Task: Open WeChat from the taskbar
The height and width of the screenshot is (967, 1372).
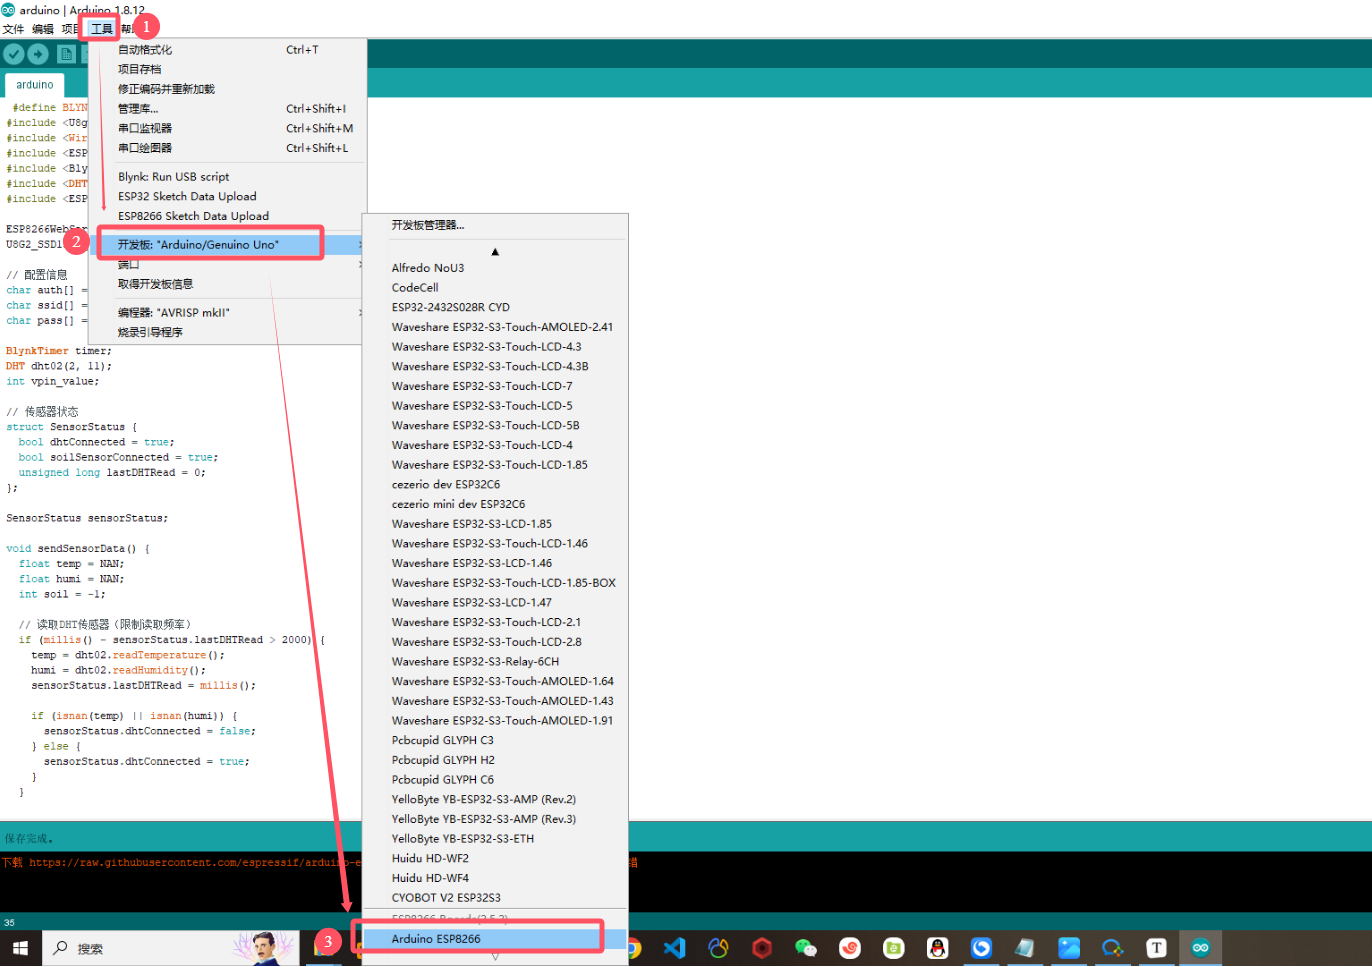Action: [x=806, y=948]
